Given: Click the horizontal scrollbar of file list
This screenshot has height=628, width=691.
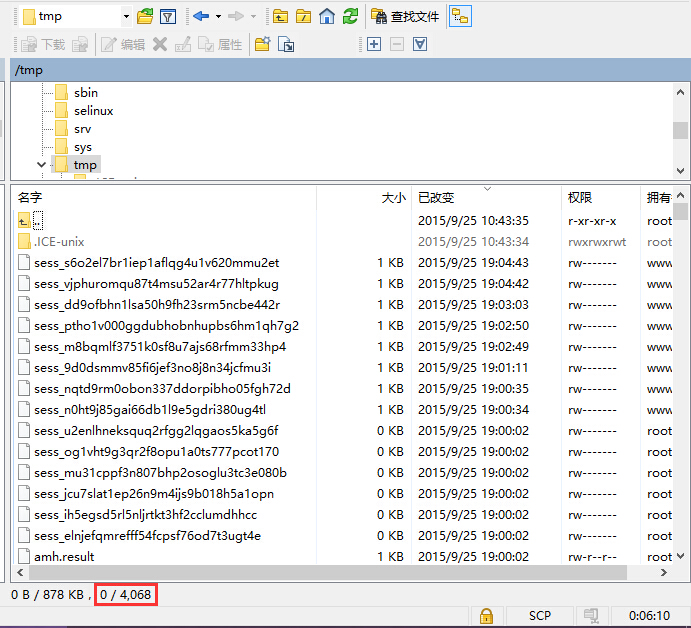Looking at the screenshot, I should pos(320,573).
